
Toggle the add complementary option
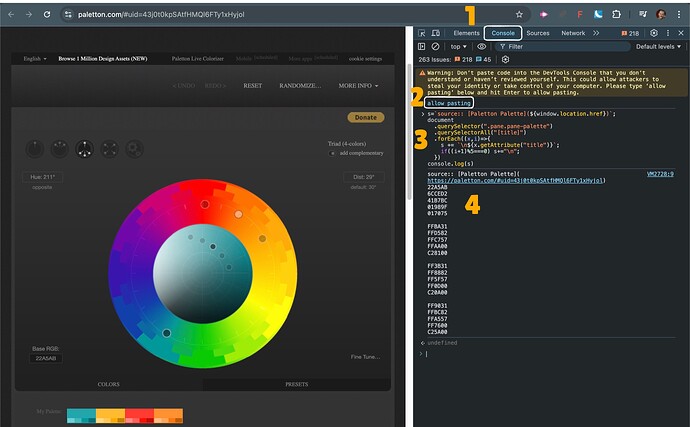tap(357, 153)
